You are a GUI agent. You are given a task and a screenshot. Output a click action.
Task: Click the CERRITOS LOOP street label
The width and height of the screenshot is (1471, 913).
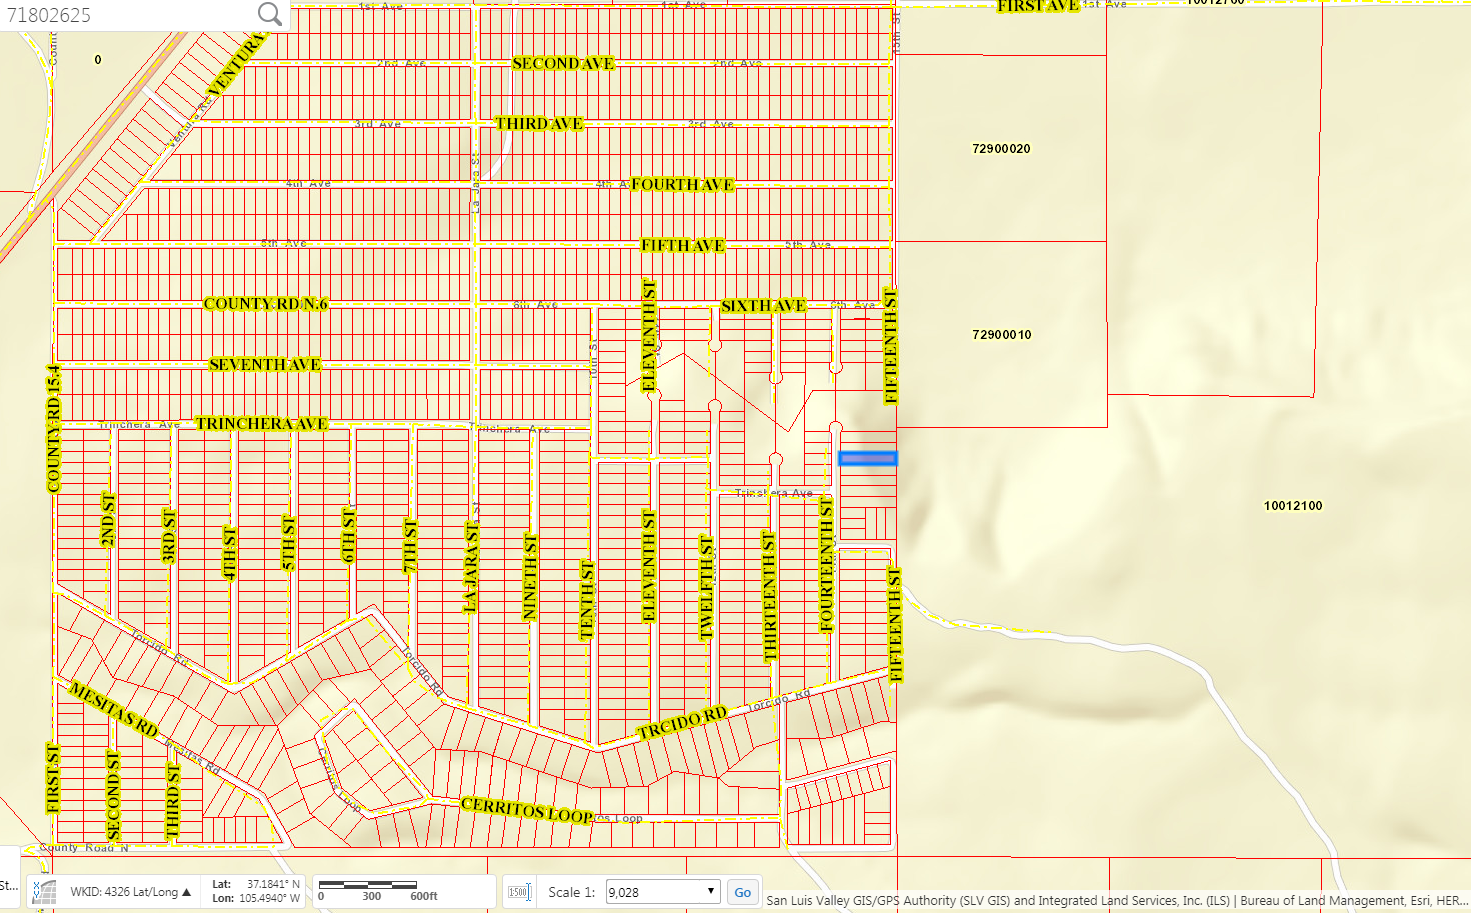527,810
